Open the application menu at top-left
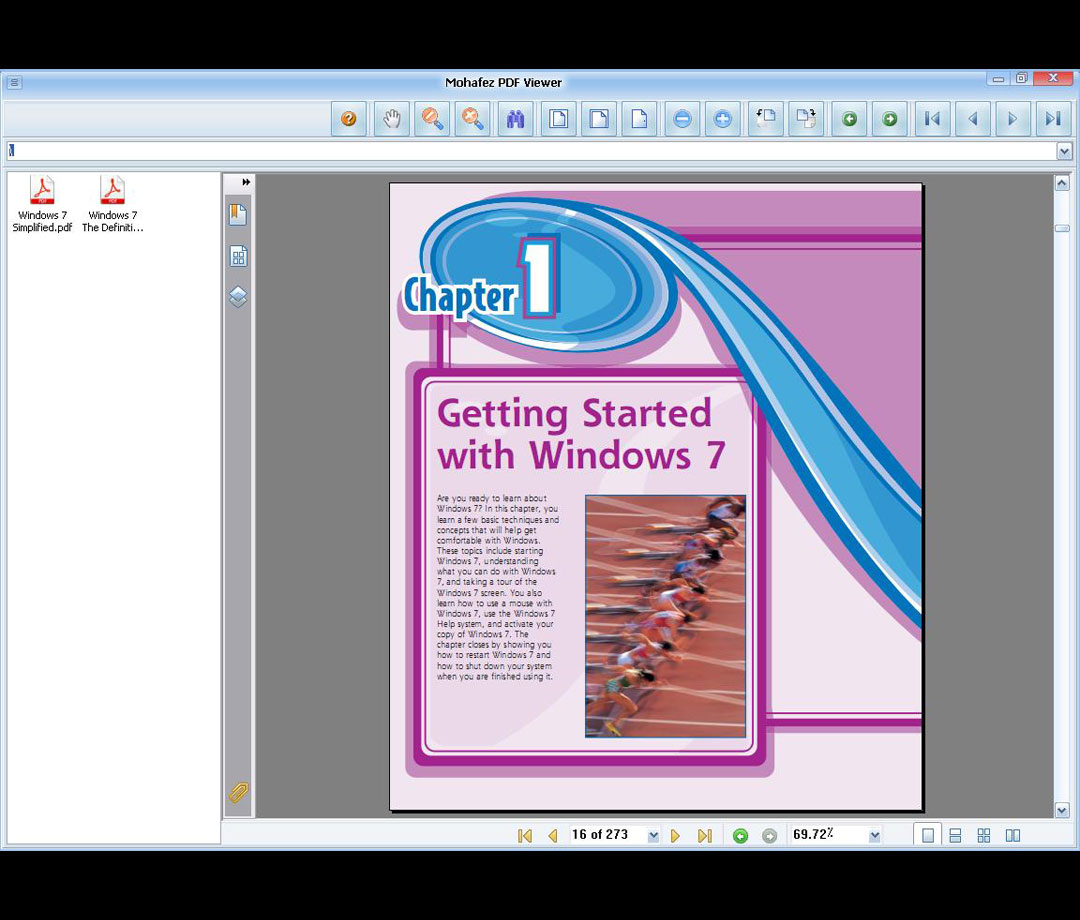1080x920 pixels. coord(14,83)
